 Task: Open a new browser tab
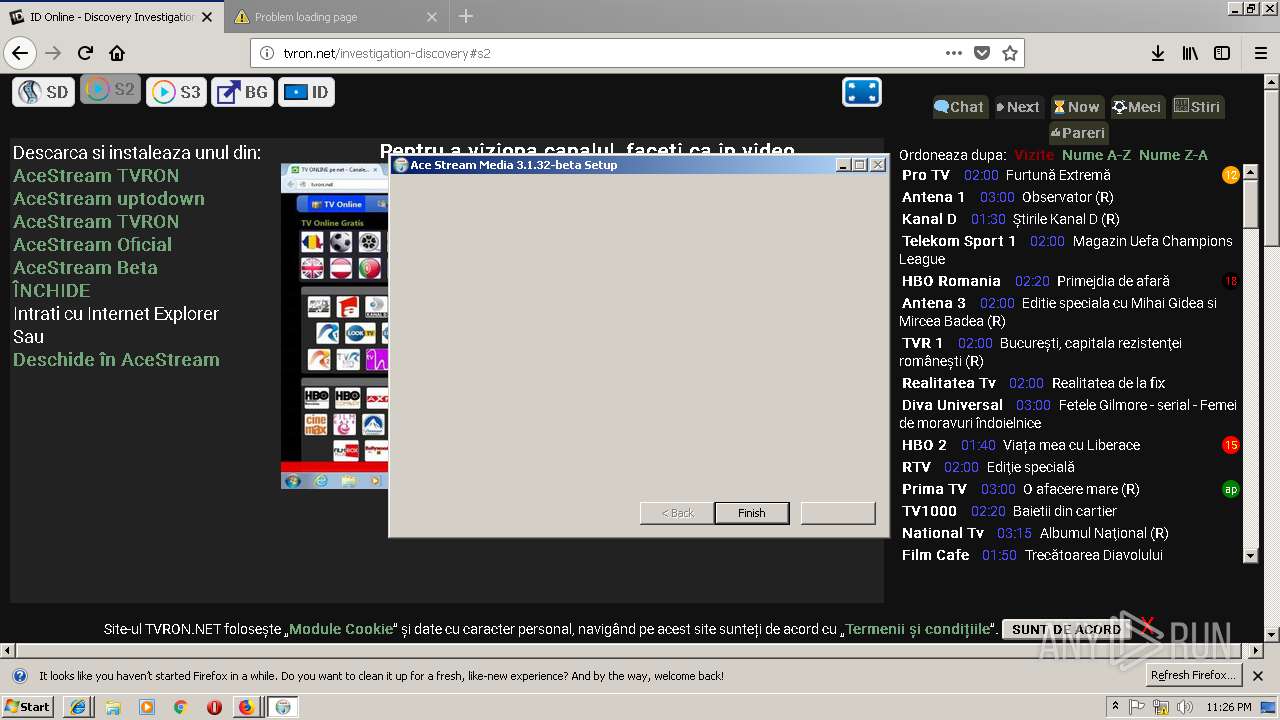pos(466,16)
